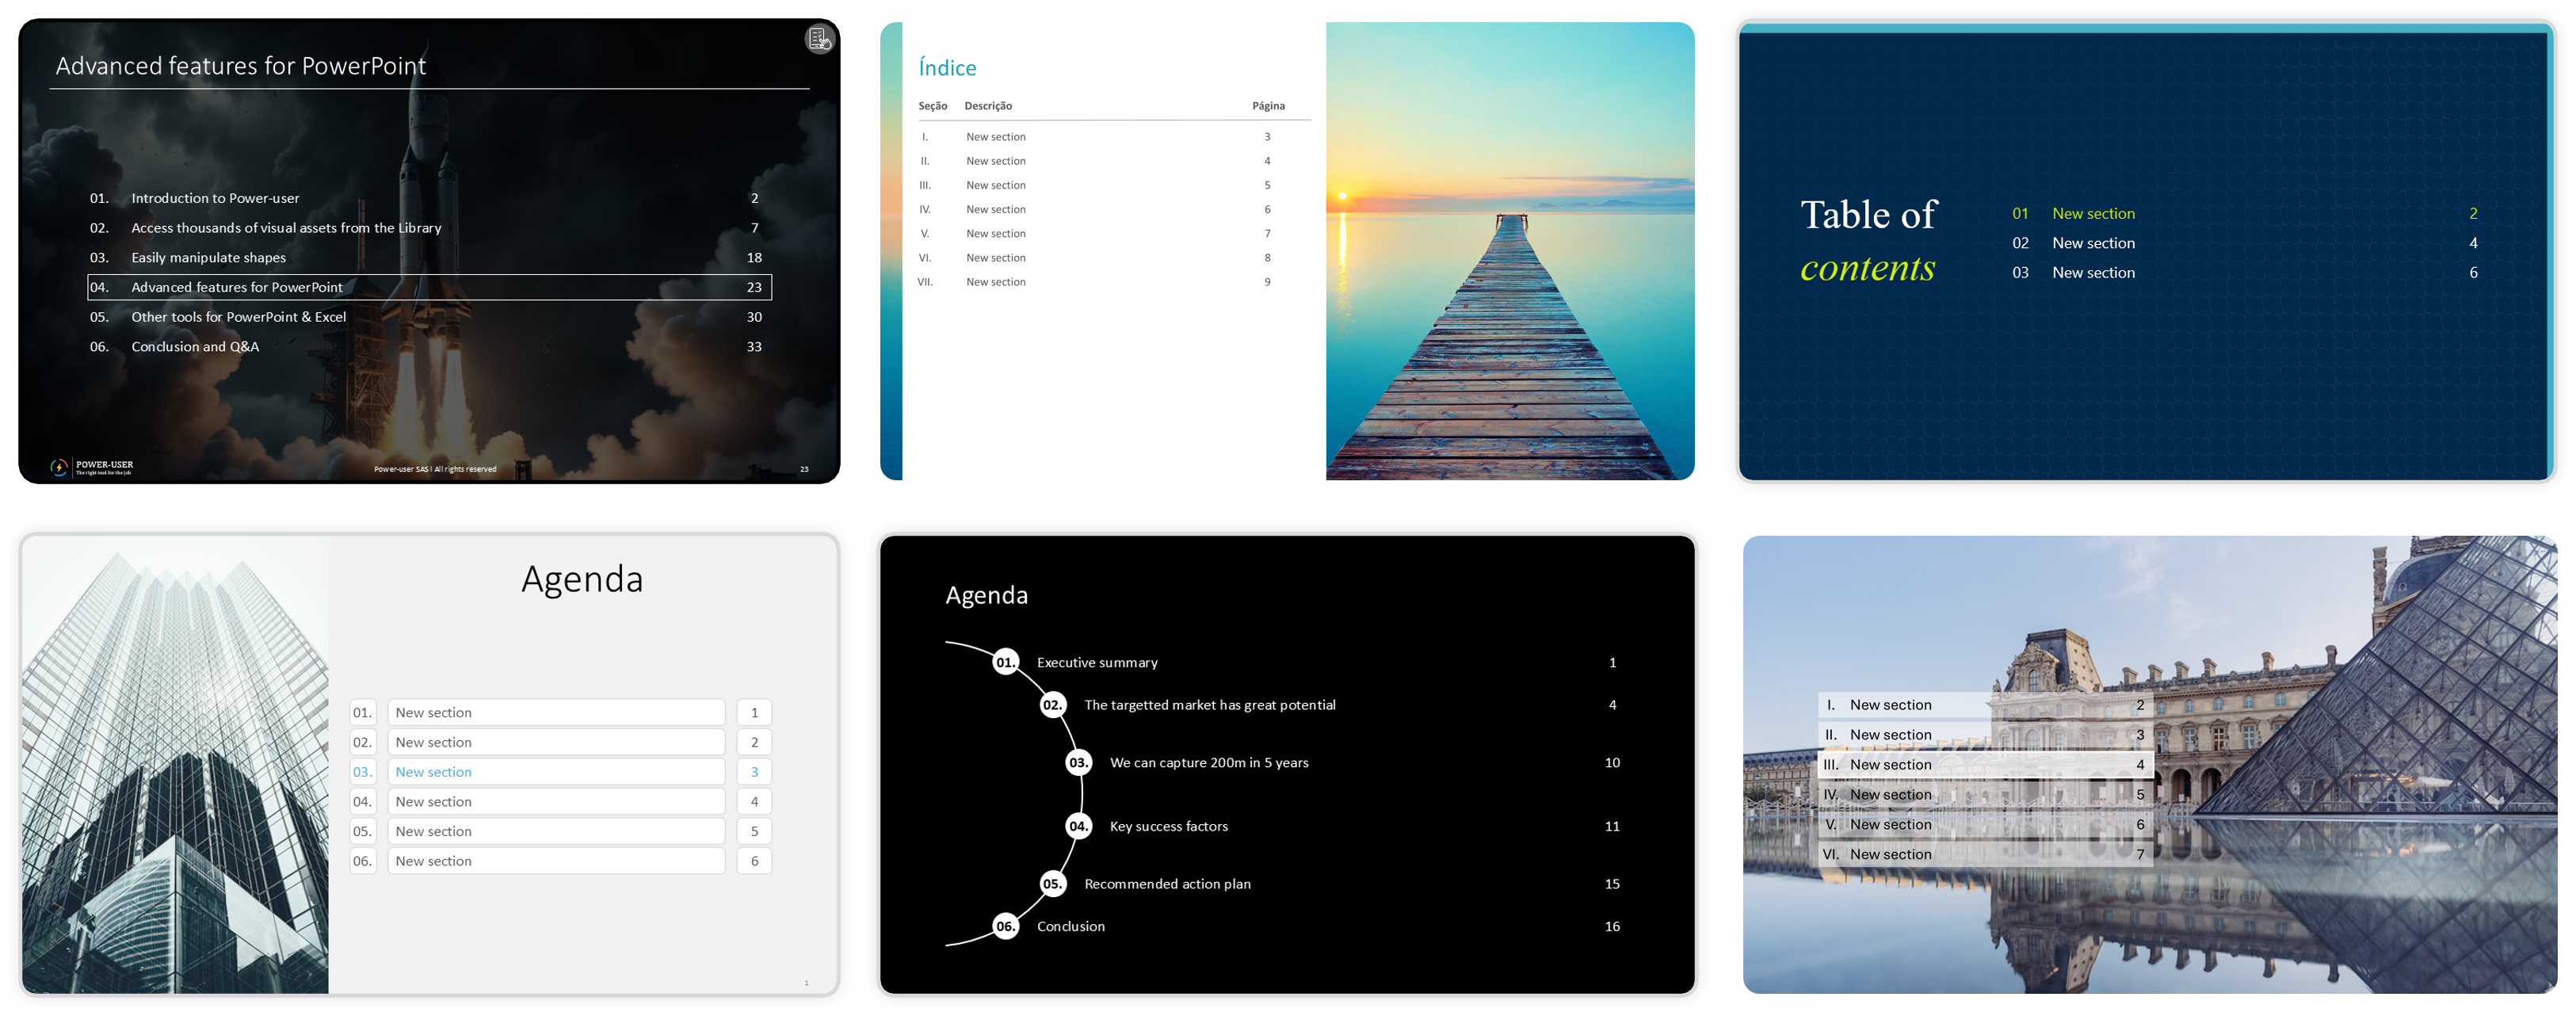Click '01.' New section box on skyscraper Agenda slide
Viewport: 2576px width, 1016px height.
556,713
